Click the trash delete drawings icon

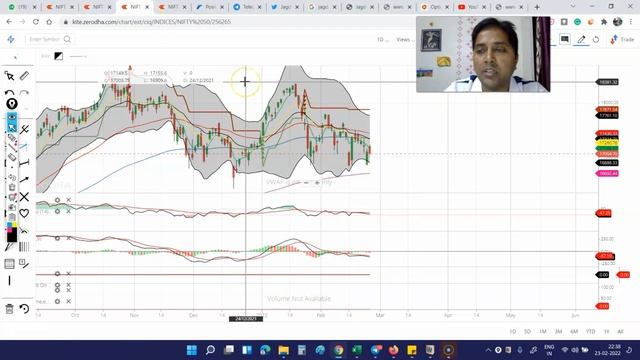click(9, 309)
